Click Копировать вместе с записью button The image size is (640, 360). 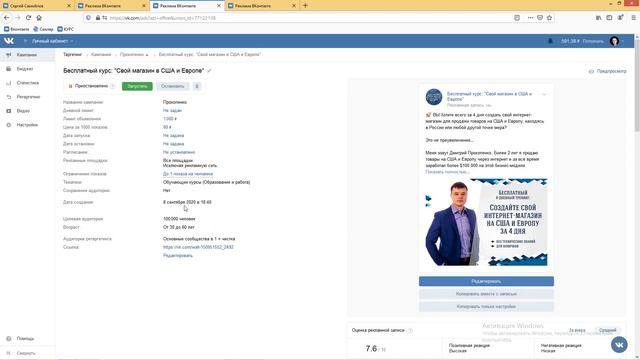coord(486,294)
